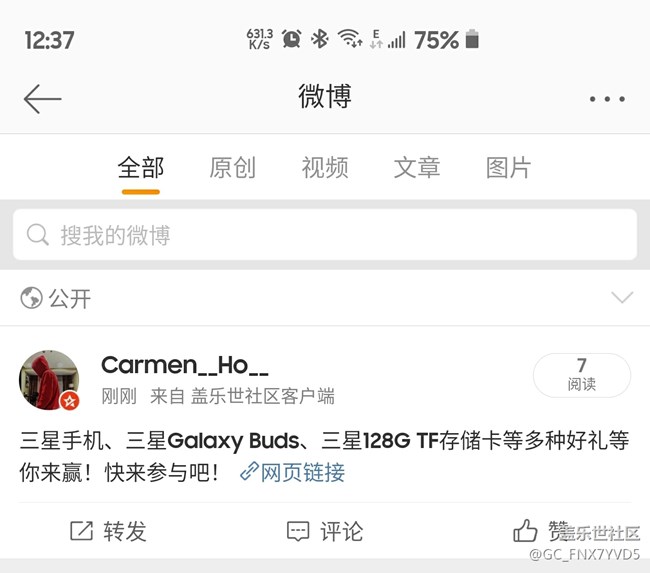Like the post with thumbs-up icon
650x573 pixels.
(525, 531)
